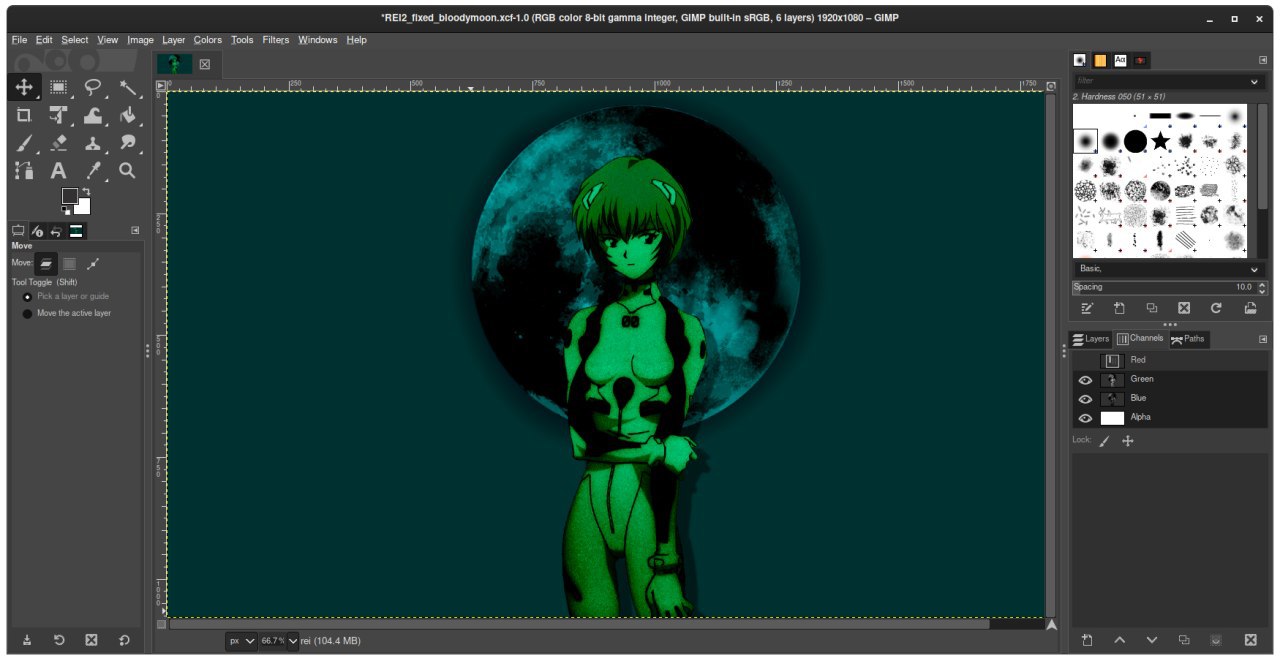Set Move mode to layer
Image resolution: width=1280 pixels, height=661 pixels.
[x=46, y=264]
